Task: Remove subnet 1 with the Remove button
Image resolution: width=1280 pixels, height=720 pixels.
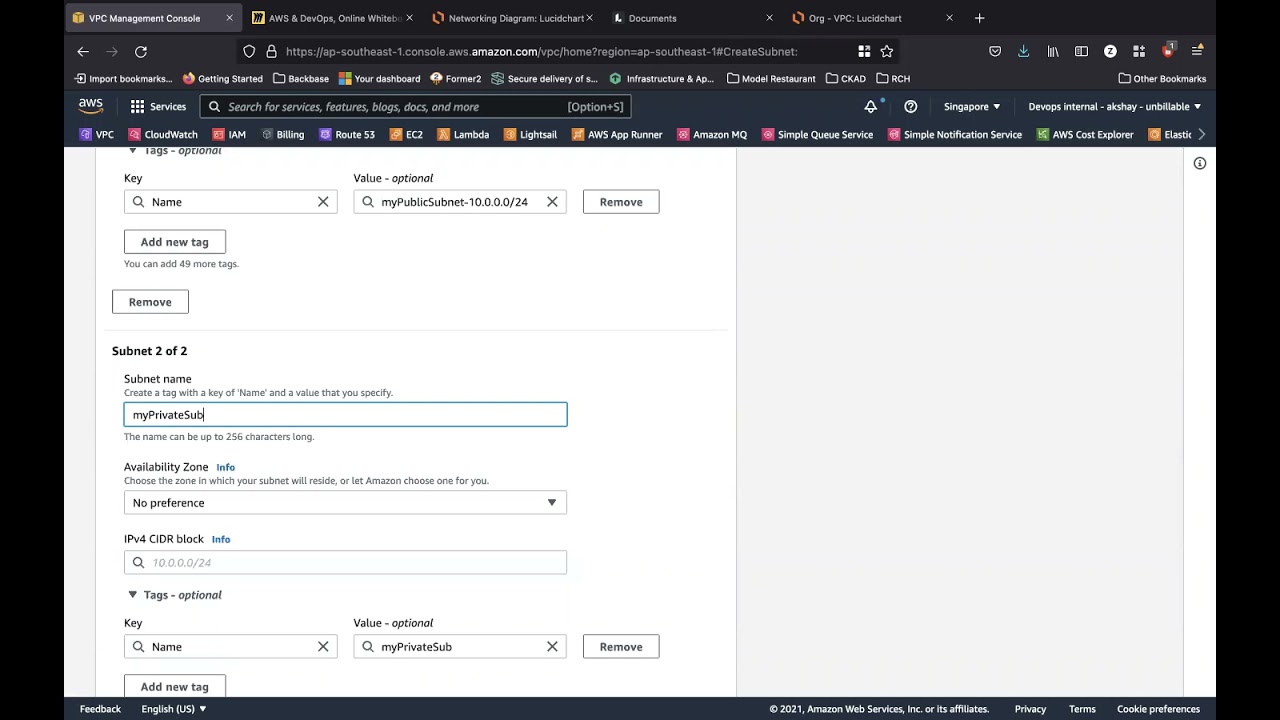Action: pos(150,302)
